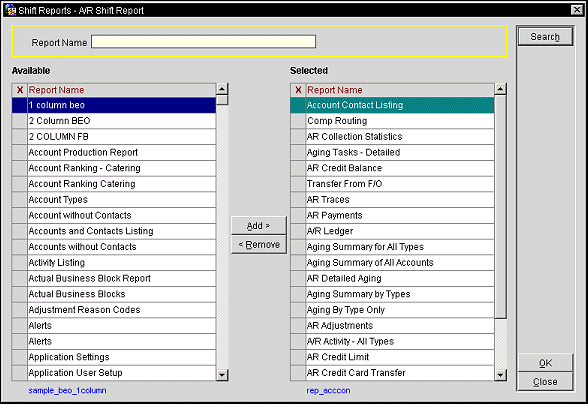588x404 pixels.
Task: Click the Available list scroll up arrow
Action: click(222, 89)
